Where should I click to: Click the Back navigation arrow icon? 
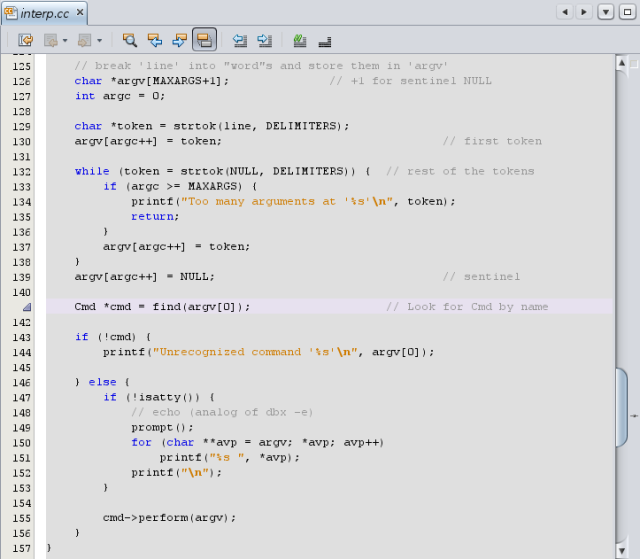[x=51, y=40]
